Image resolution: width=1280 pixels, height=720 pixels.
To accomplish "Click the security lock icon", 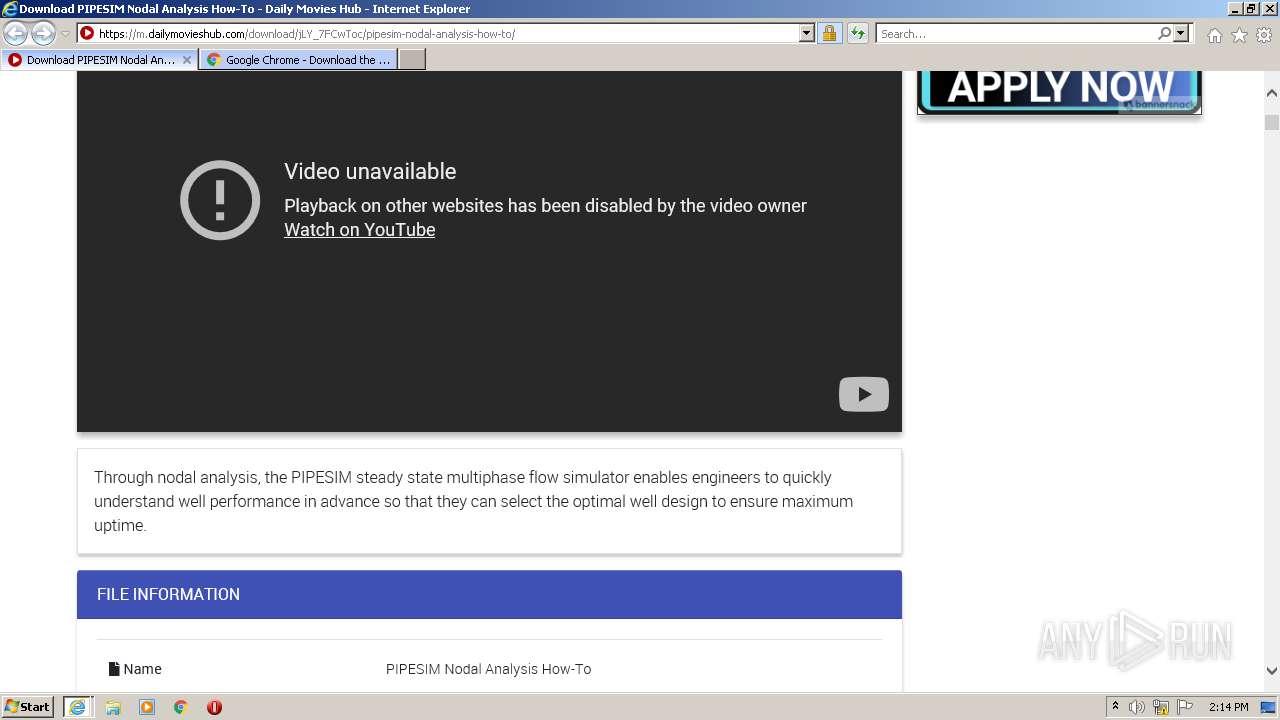I will pyautogui.click(x=829, y=34).
